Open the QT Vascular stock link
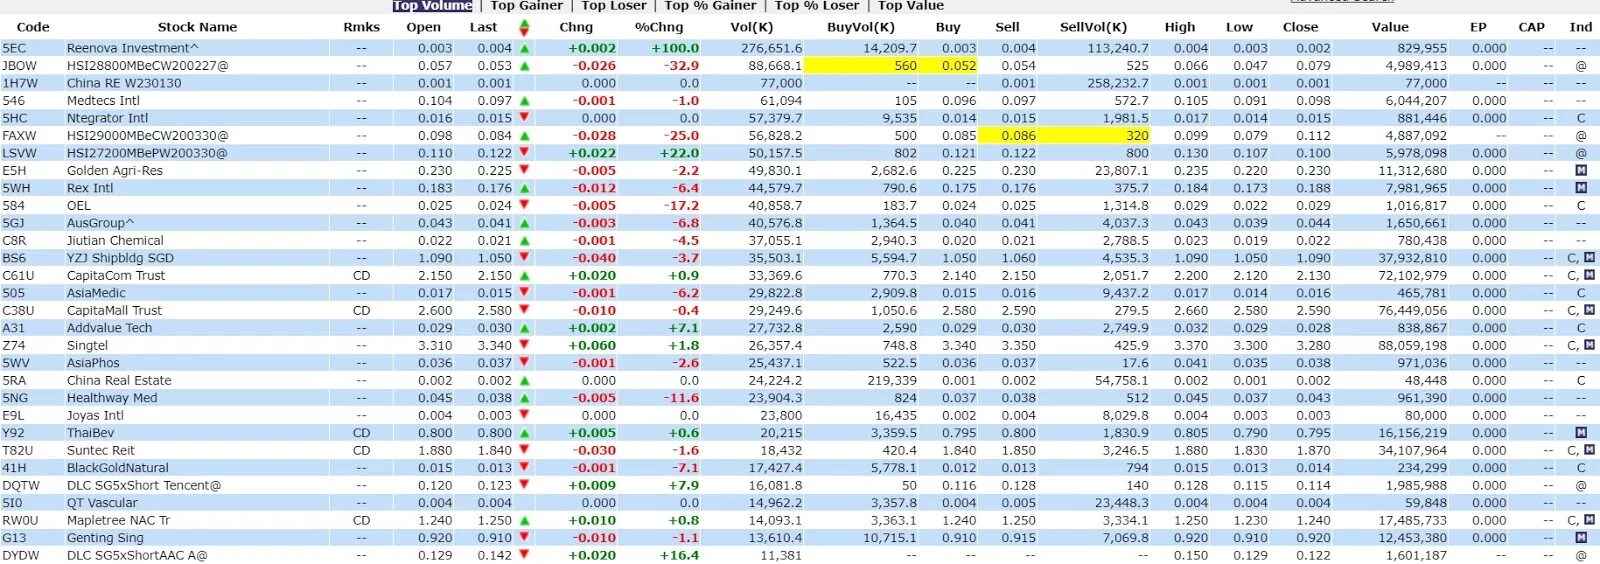The height and width of the screenshot is (564, 1600). click(102, 503)
